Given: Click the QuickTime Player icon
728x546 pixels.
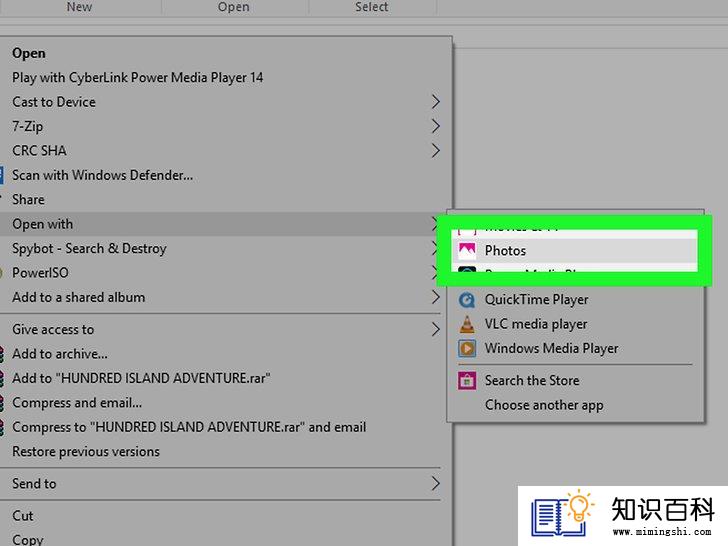Looking at the screenshot, I should coord(467,300).
